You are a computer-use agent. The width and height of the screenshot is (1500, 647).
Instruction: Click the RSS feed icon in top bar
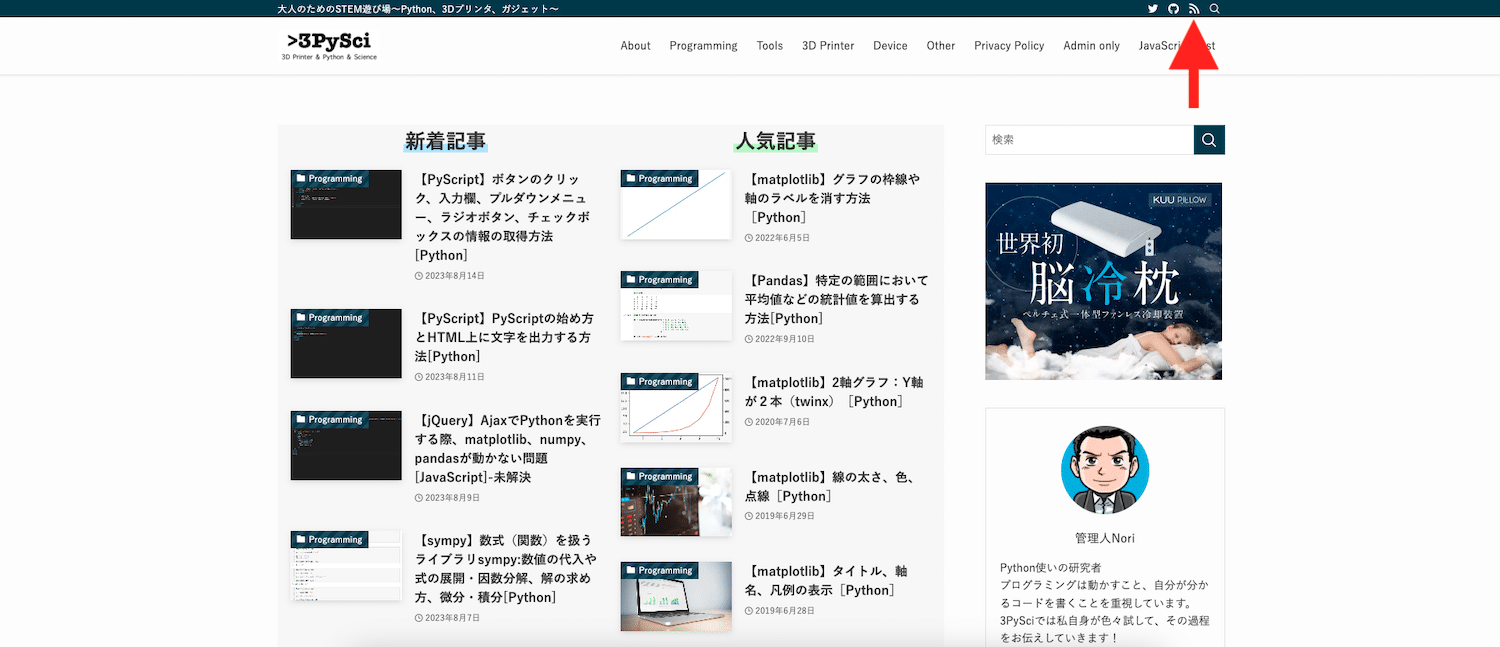[x=1194, y=9]
